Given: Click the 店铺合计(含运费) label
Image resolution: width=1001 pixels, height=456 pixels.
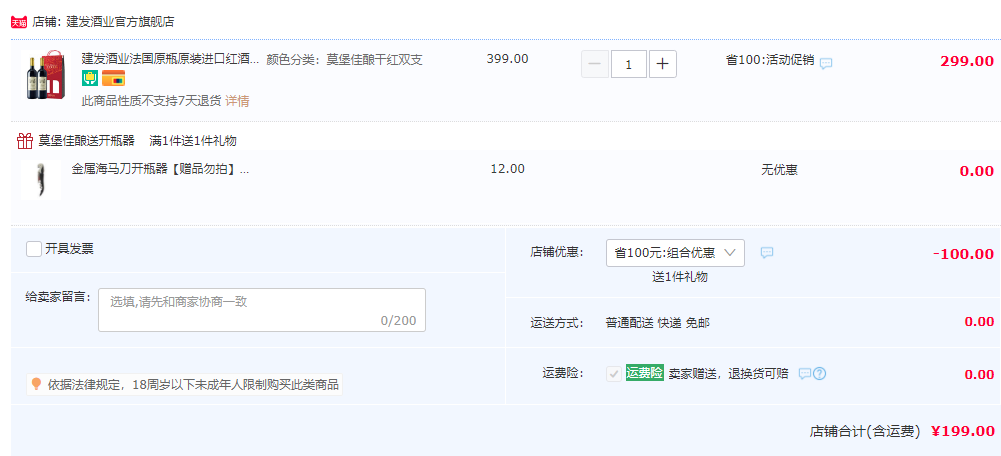Looking at the screenshot, I should pyautogui.click(x=864, y=431).
